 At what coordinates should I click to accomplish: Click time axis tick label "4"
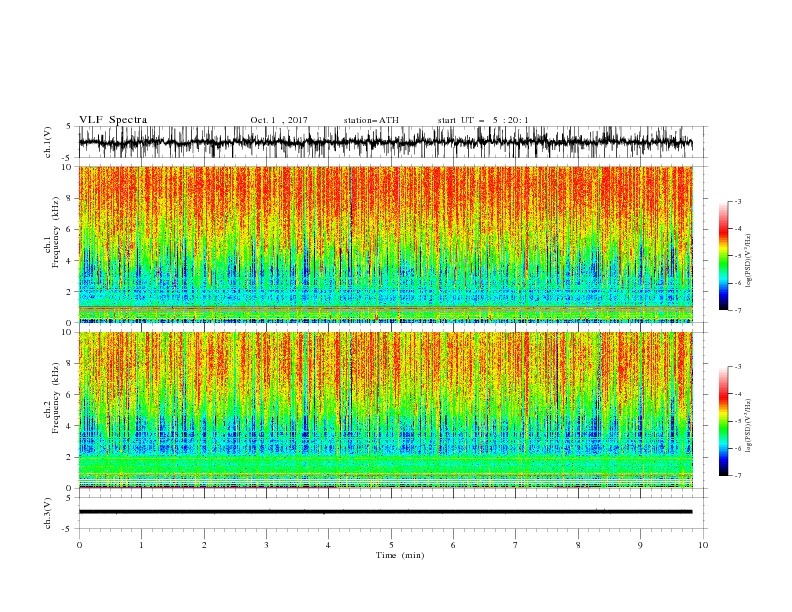click(328, 545)
